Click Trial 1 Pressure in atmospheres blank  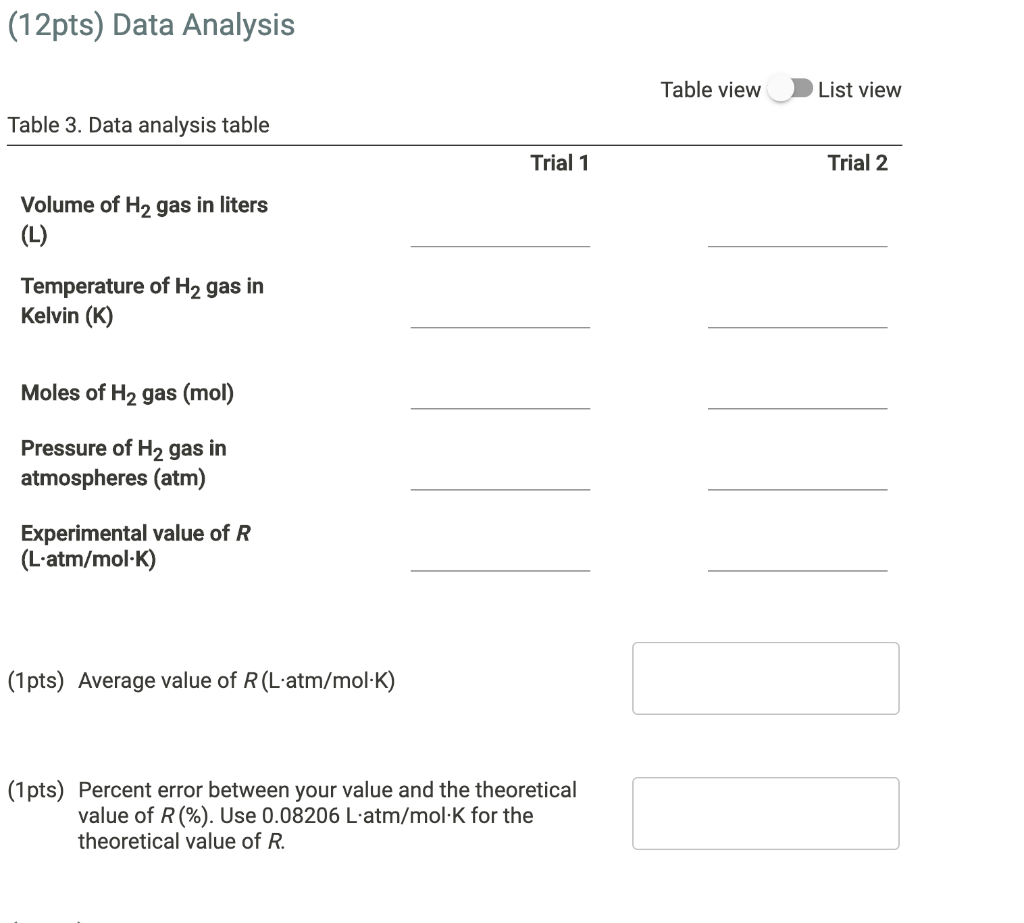pos(499,483)
